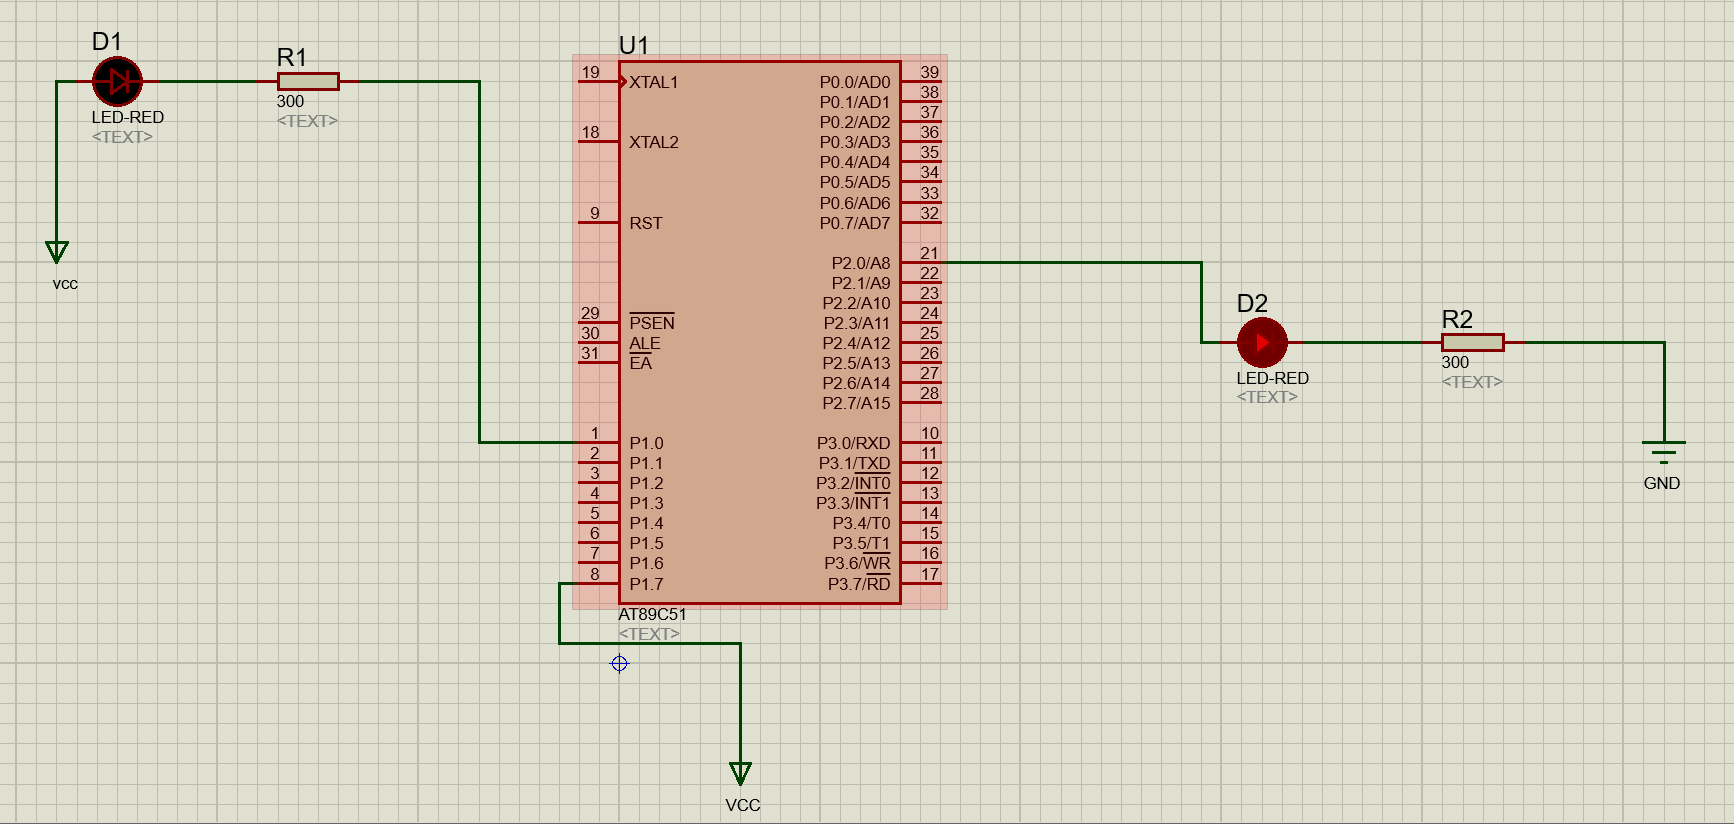Click pin number 9 beside RST
The image size is (1734, 824).
coord(595,213)
